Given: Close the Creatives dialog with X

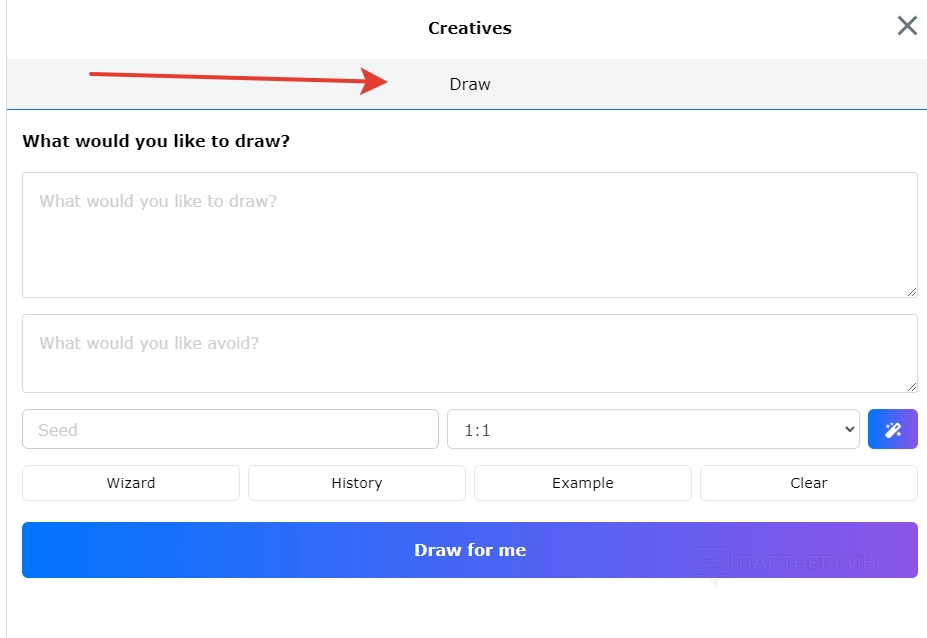Looking at the screenshot, I should point(907,26).
